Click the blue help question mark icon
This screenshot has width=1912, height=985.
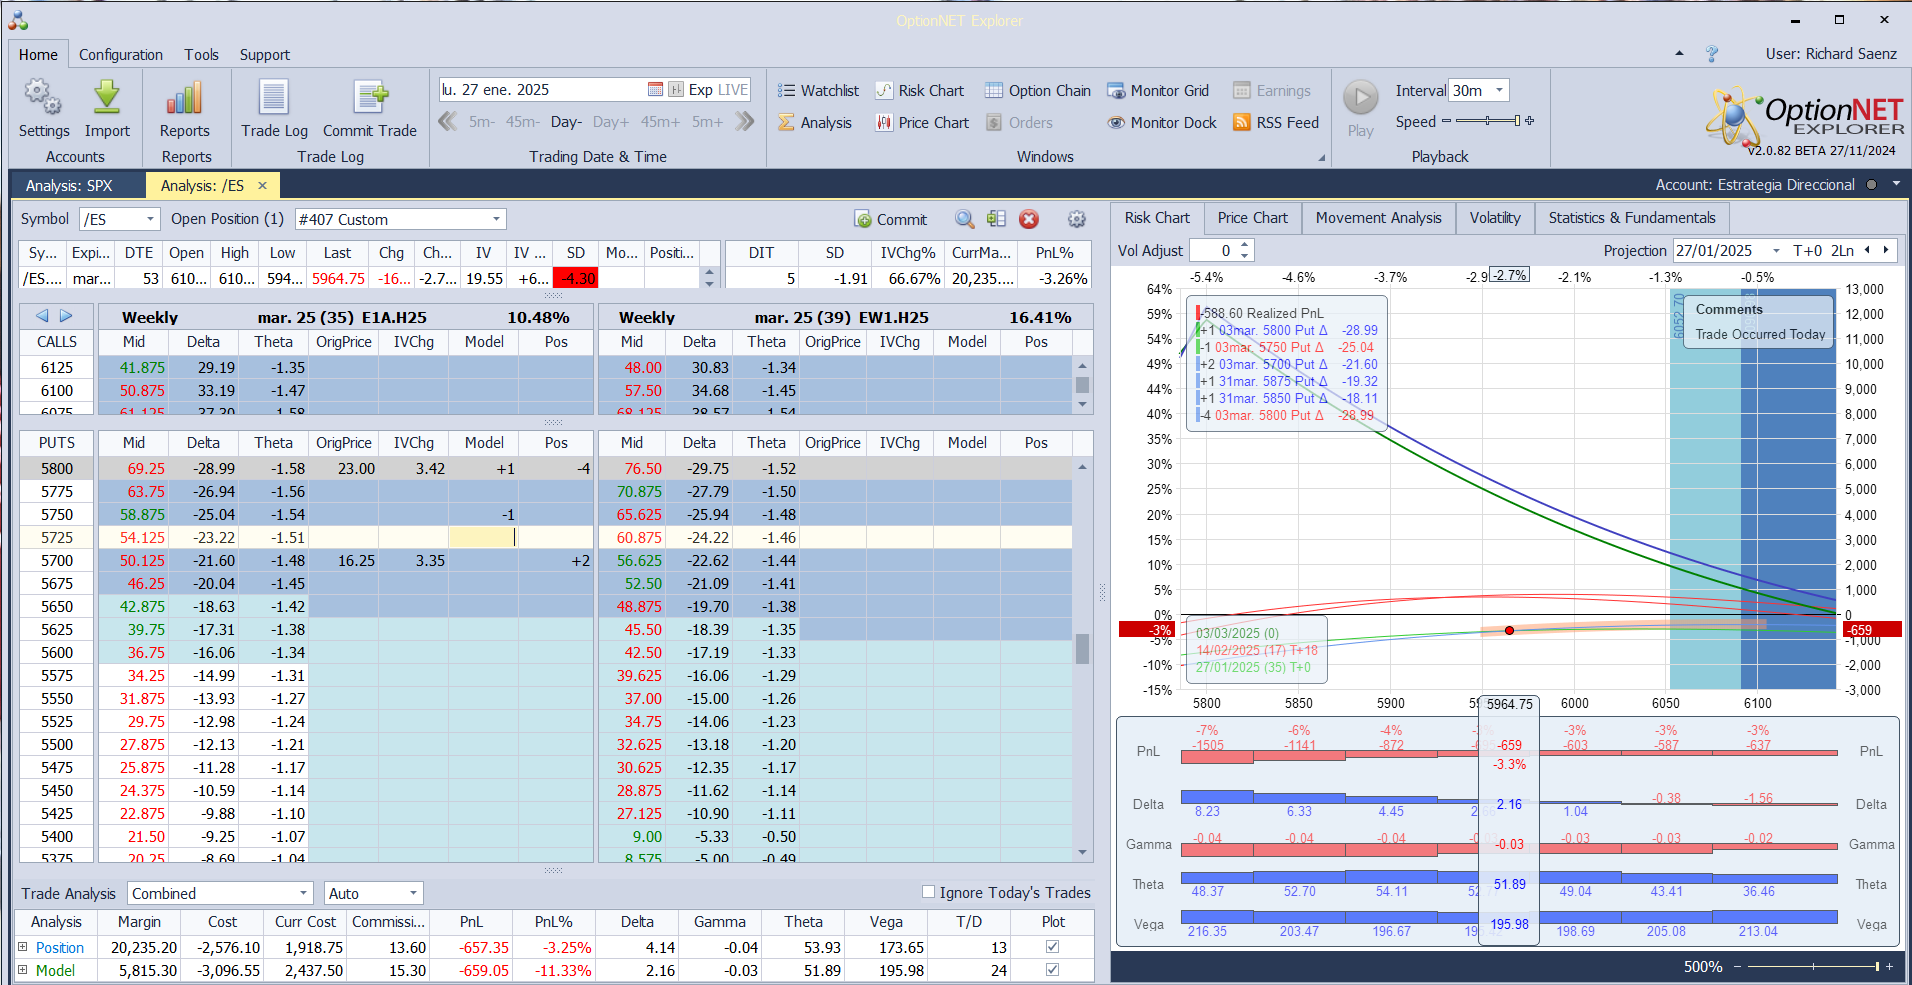tap(1712, 54)
